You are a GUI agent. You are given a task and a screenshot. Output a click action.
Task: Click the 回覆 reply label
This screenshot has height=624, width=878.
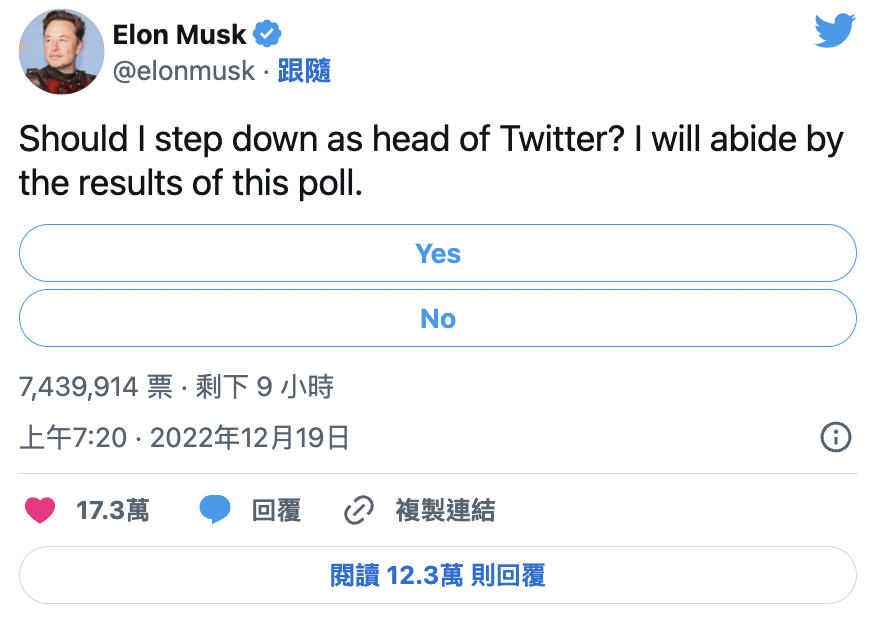[x=276, y=510]
